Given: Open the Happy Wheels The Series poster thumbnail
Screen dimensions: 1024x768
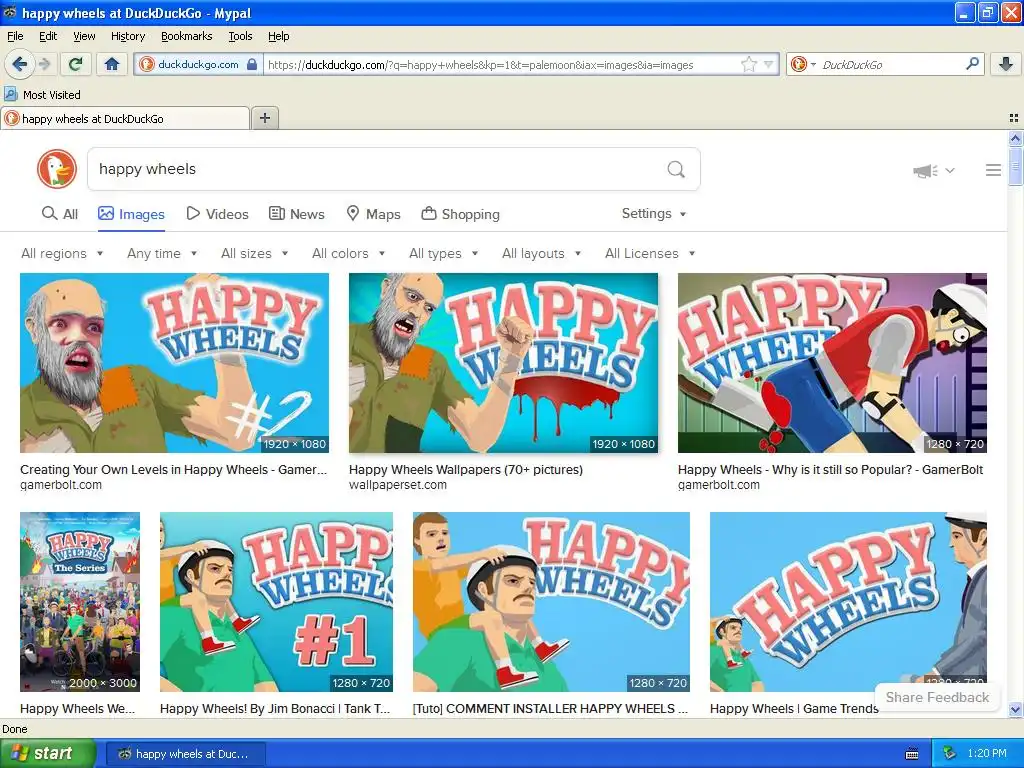Looking at the screenshot, I should coord(80,601).
